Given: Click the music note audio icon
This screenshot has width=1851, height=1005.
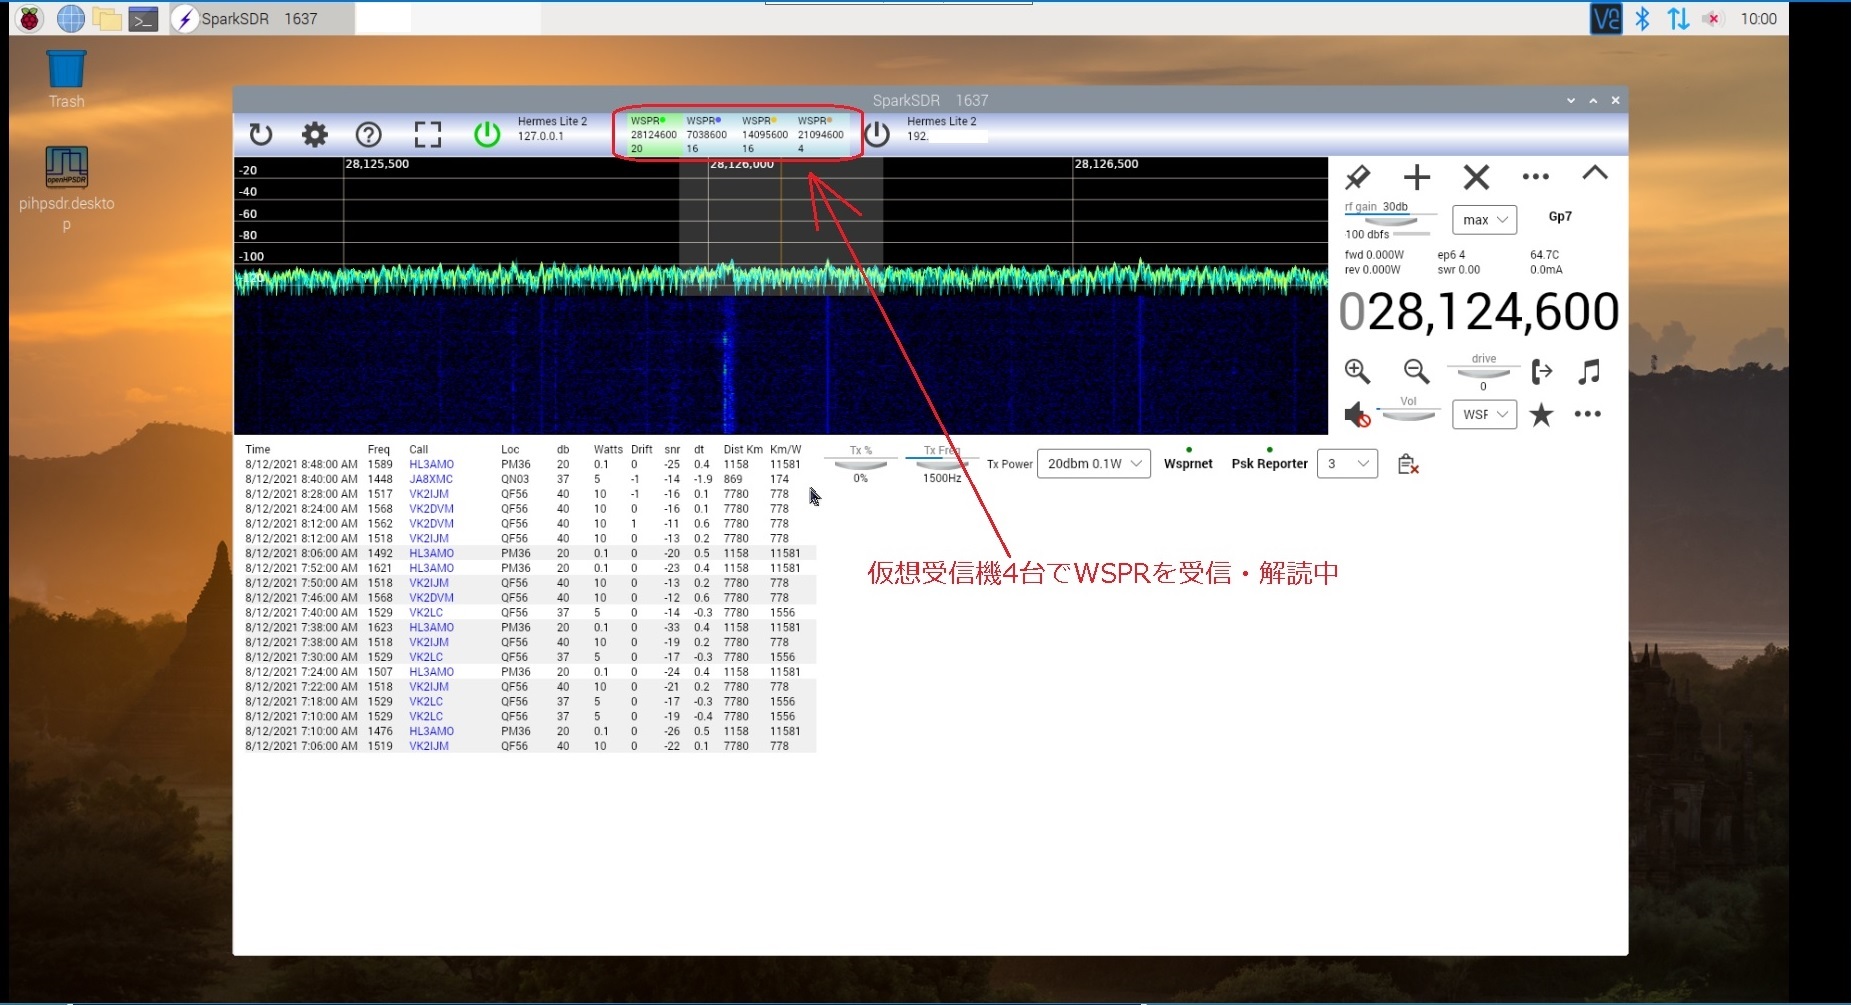Looking at the screenshot, I should tap(1588, 372).
